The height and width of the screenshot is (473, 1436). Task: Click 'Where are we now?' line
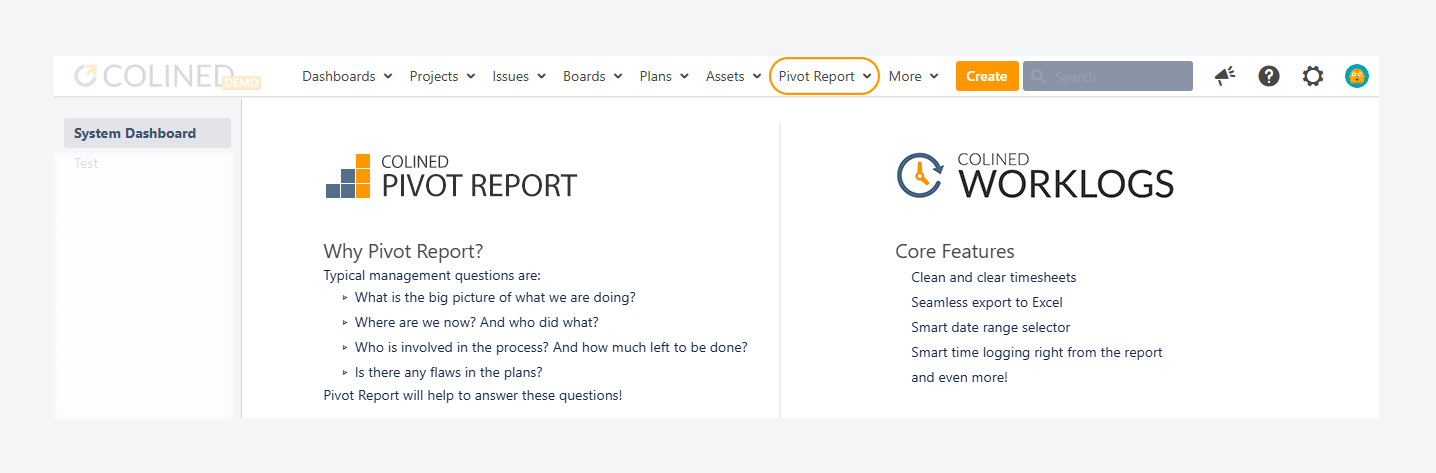point(477,322)
